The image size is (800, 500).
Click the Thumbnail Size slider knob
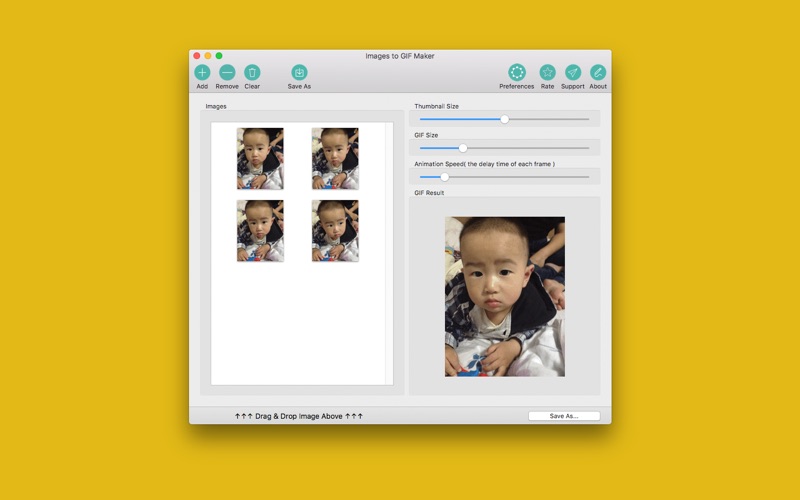505,119
